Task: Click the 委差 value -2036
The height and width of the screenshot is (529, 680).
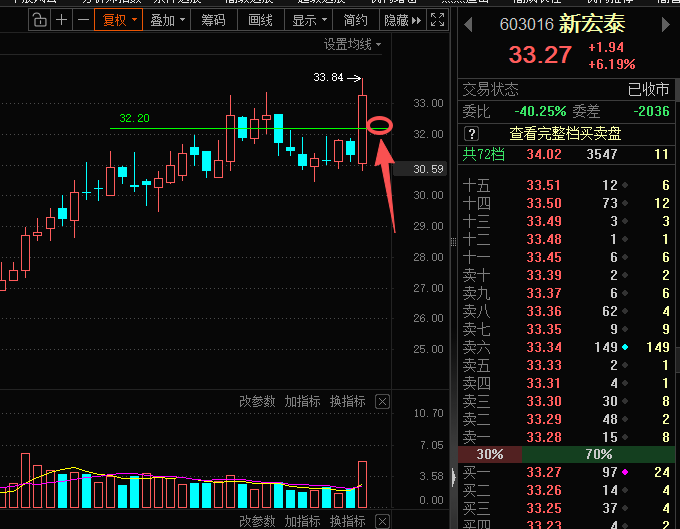Action: pyautogui.click(x=651, y=111)
